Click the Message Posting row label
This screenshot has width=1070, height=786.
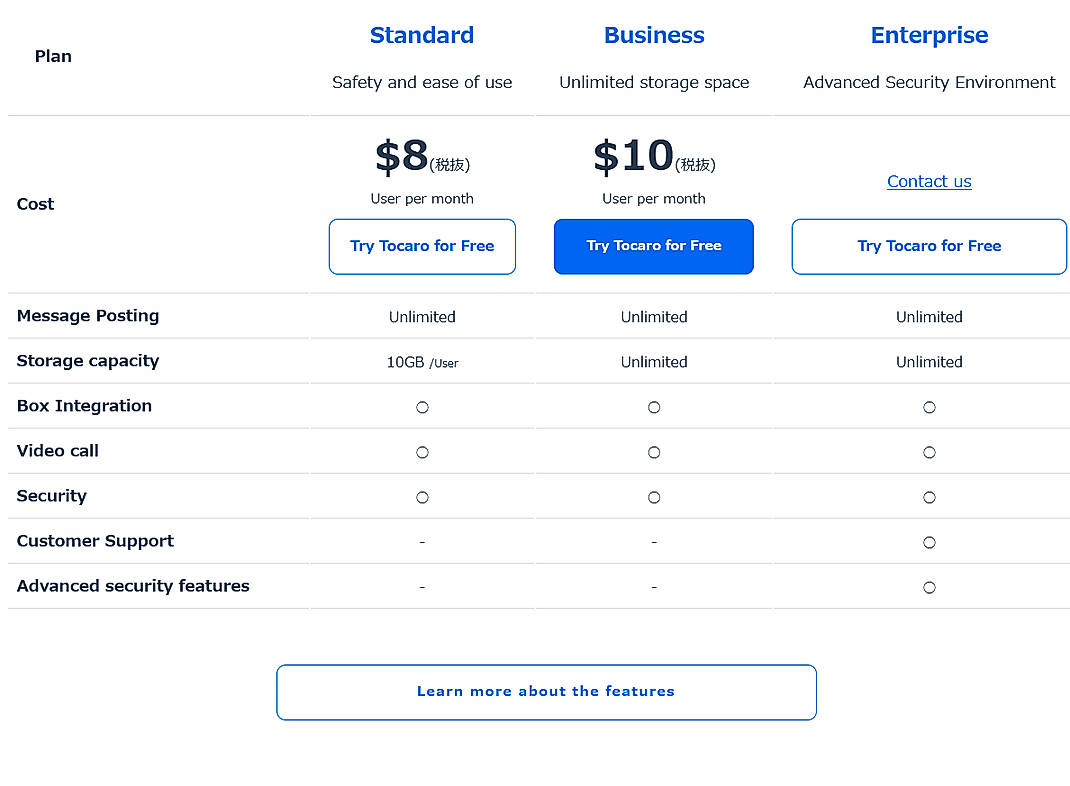click(88, 316)
